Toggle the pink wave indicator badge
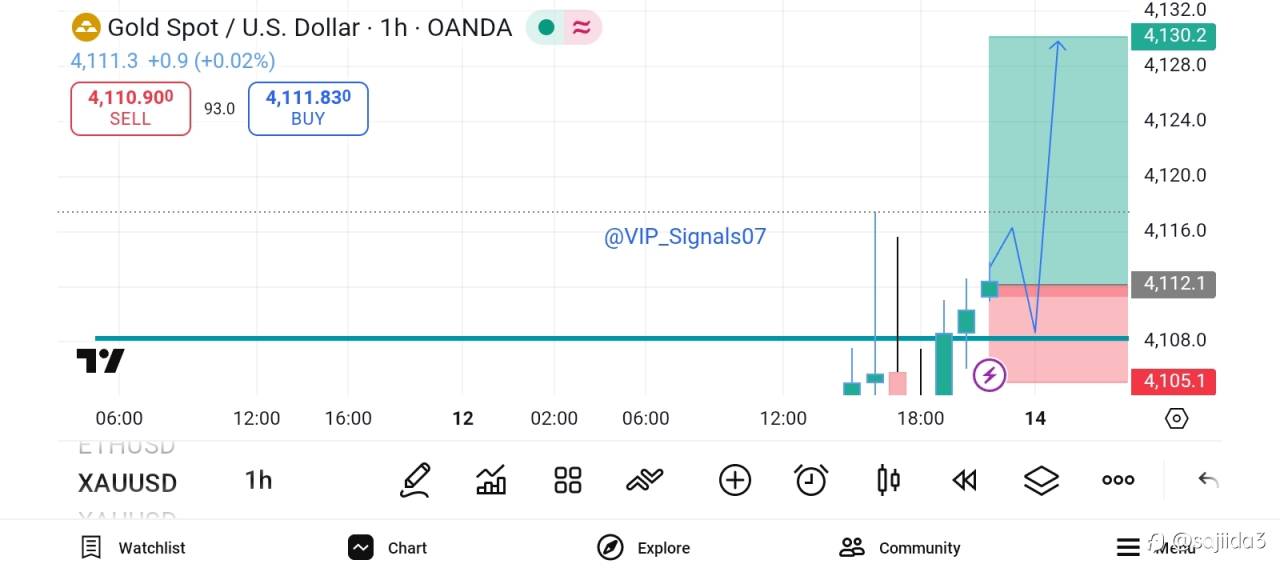The width and height of the screenshot is (1280, 576). point(581,28)
